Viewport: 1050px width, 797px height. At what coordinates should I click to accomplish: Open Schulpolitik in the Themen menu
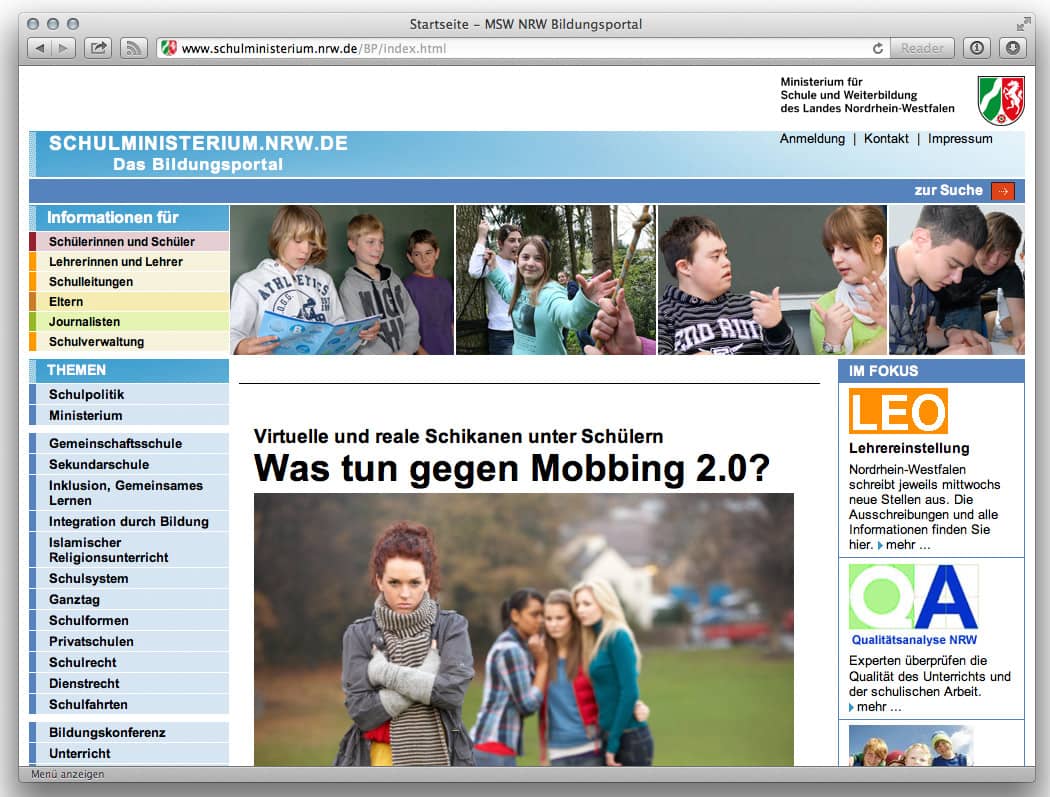point(87,395)
